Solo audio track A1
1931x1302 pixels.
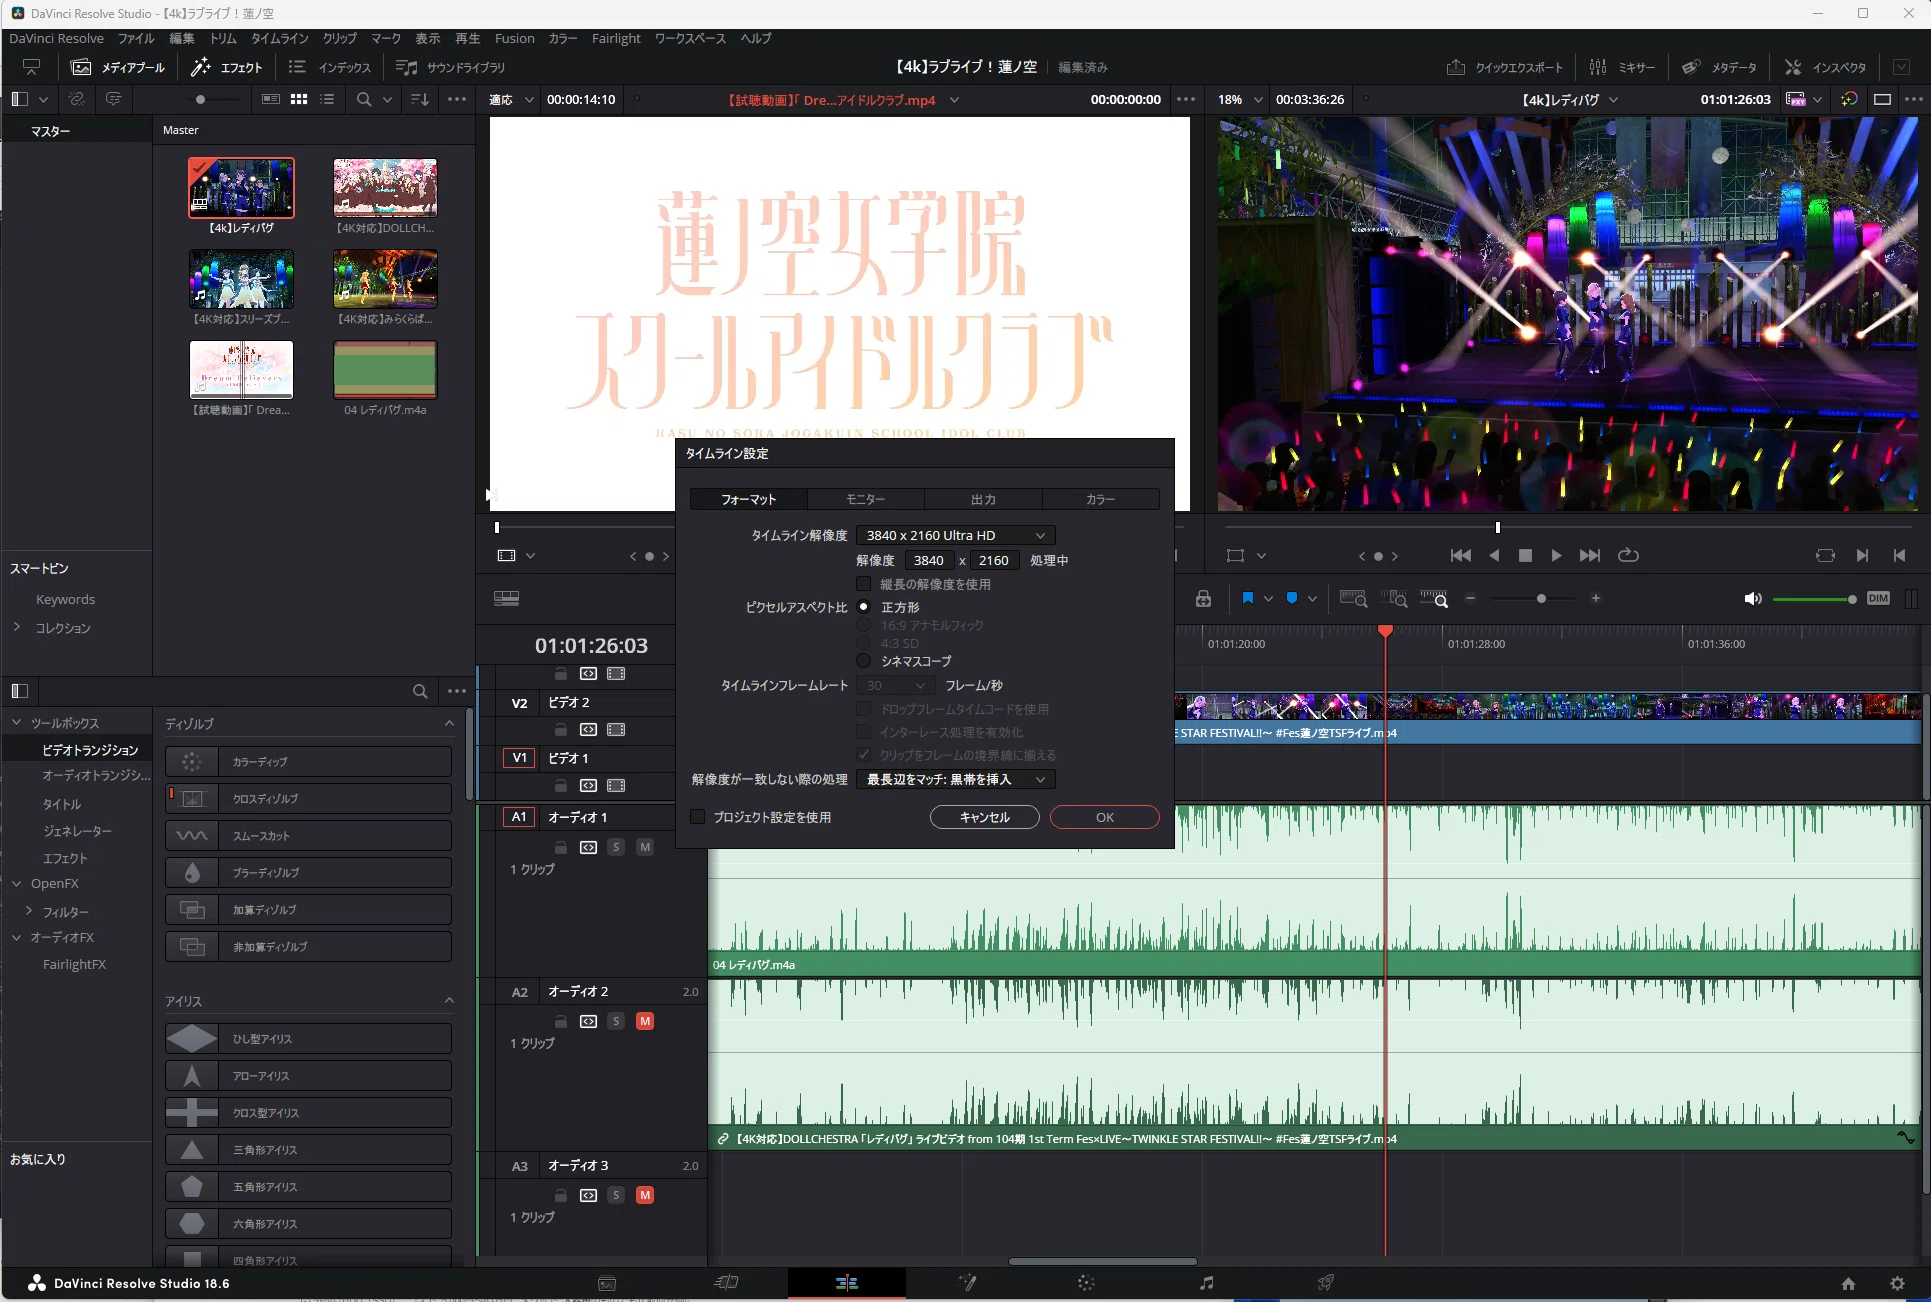(616, 847)
